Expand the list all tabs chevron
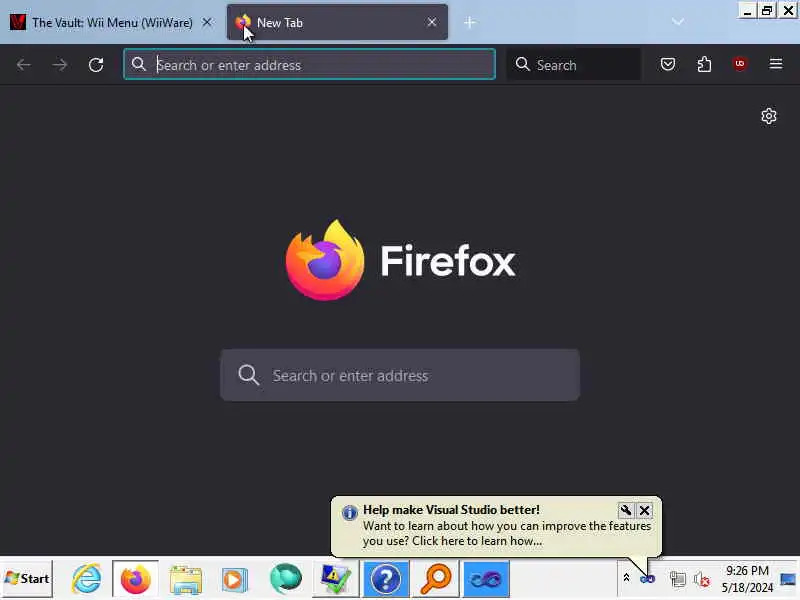Image resolution: width=800 pixels, height=600 pixels. [678, 22]
